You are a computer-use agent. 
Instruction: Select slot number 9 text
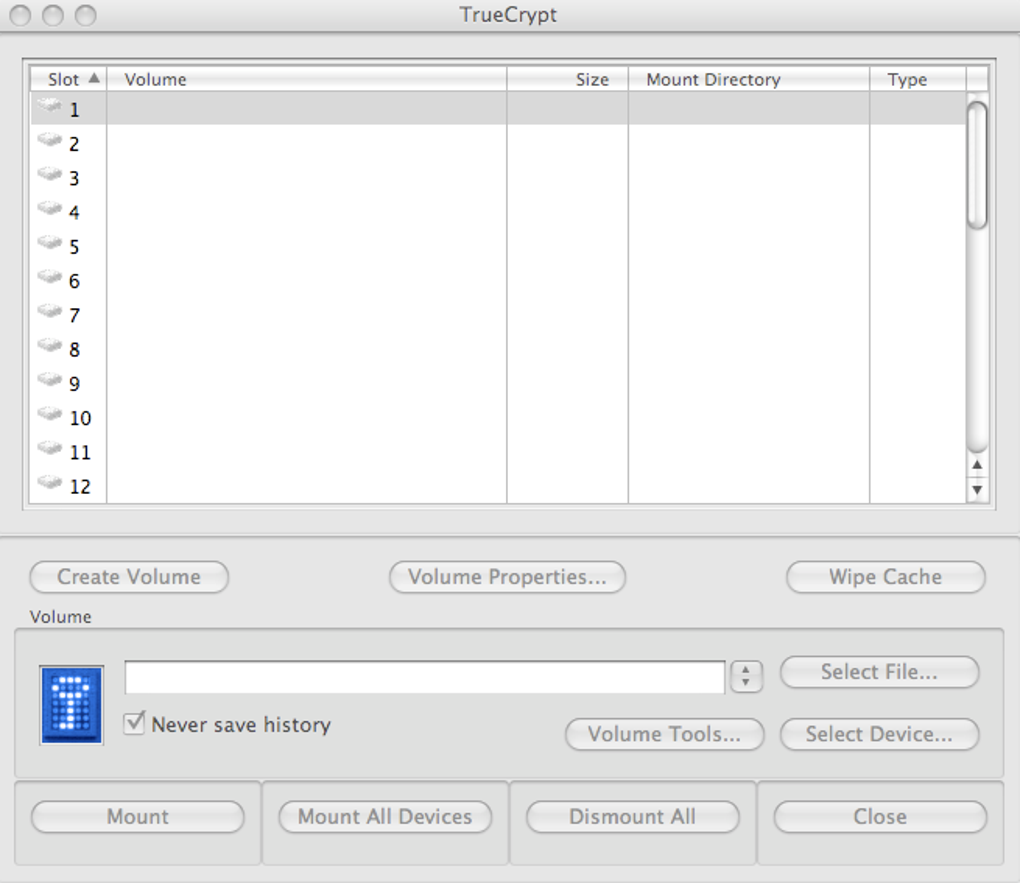pos(74,384)
